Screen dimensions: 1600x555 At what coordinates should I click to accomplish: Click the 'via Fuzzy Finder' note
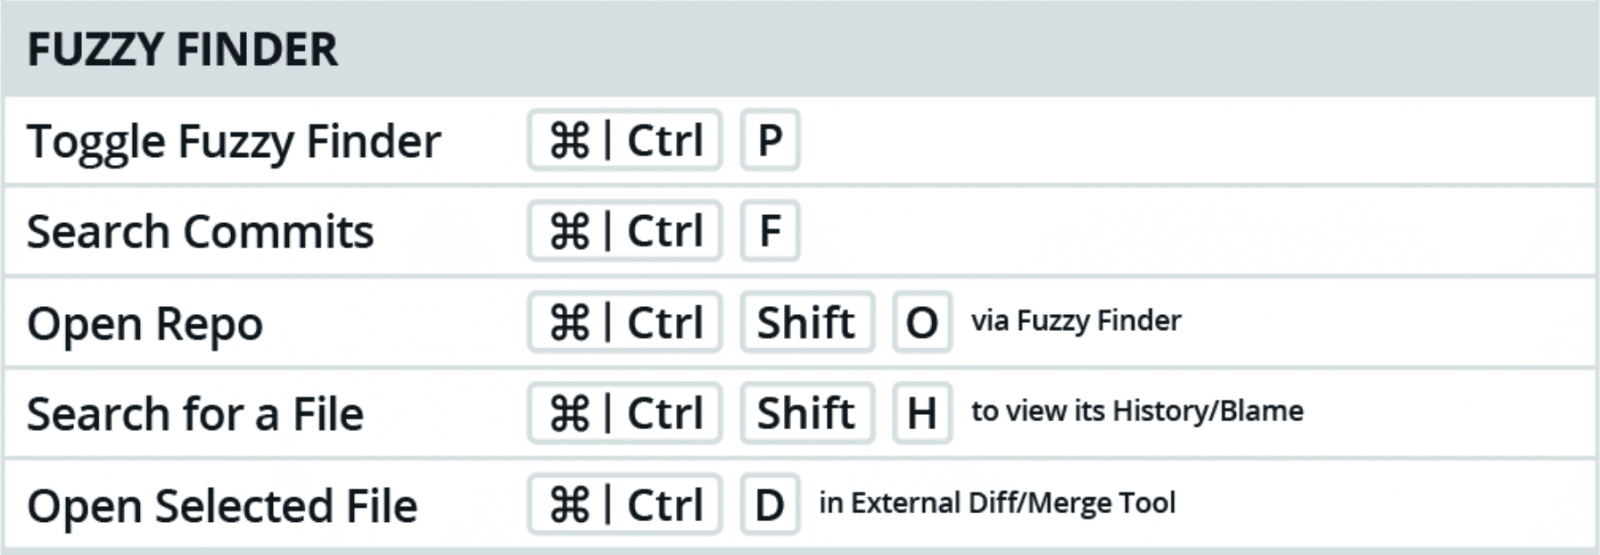(x=1076, y=321)
